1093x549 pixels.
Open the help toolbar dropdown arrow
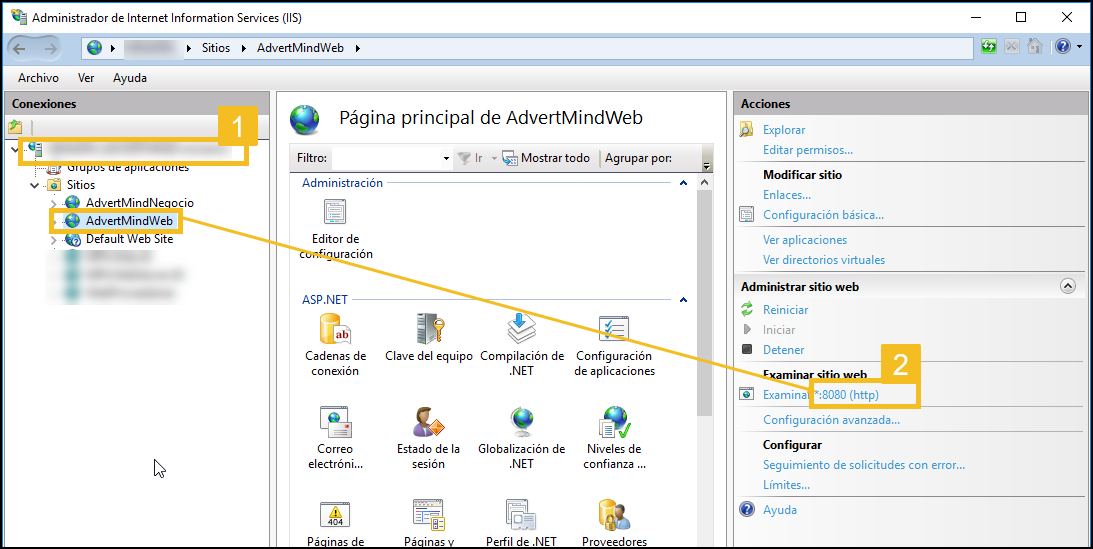point(1080,47)
